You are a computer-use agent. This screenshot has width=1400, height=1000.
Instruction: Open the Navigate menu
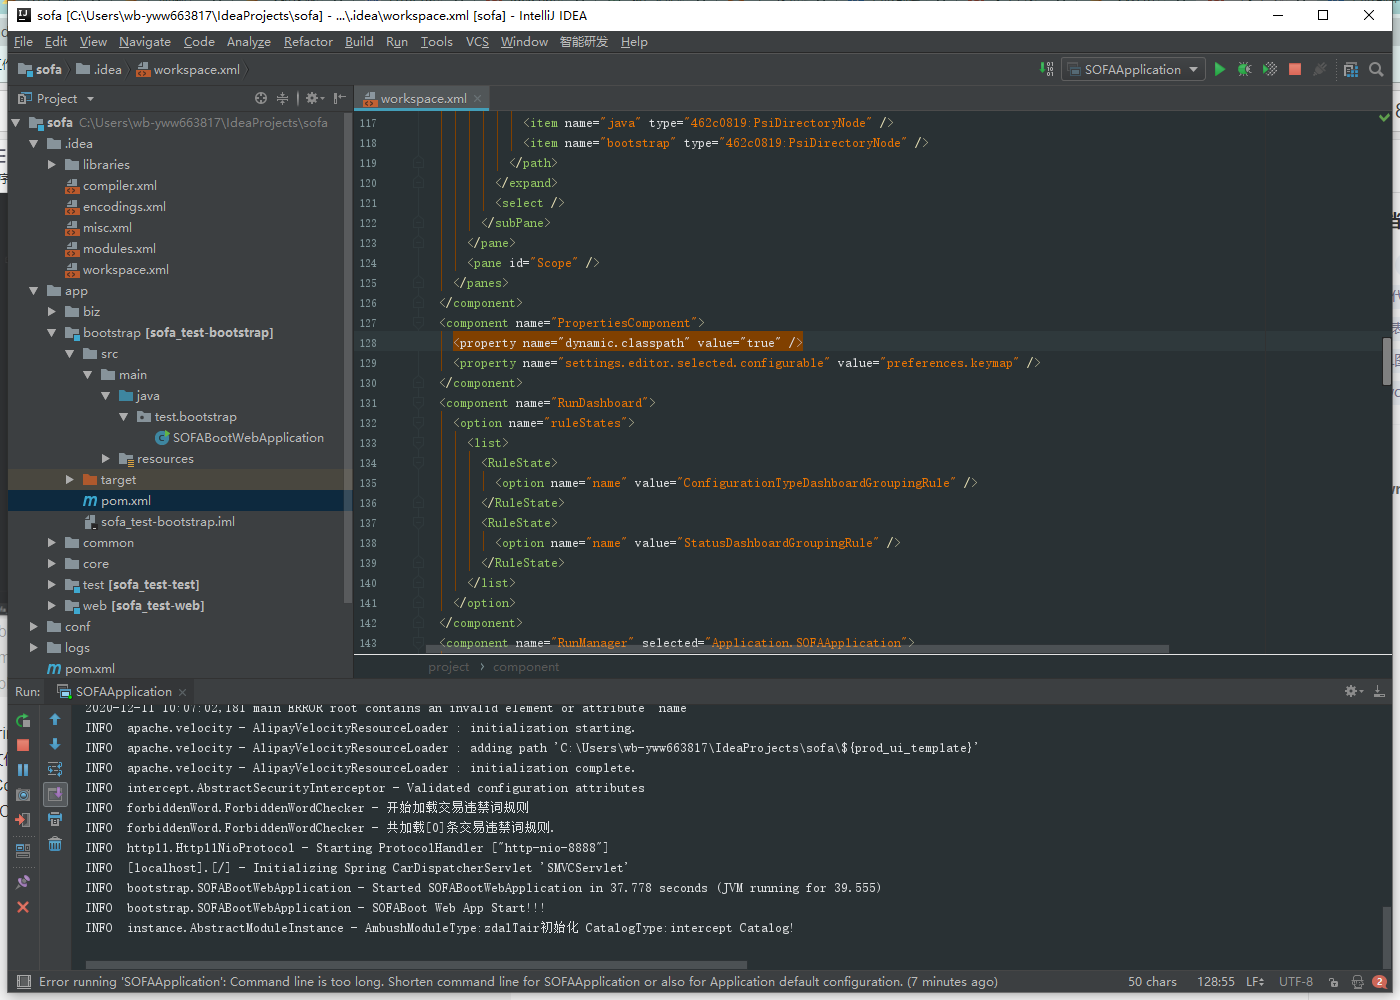144,41
